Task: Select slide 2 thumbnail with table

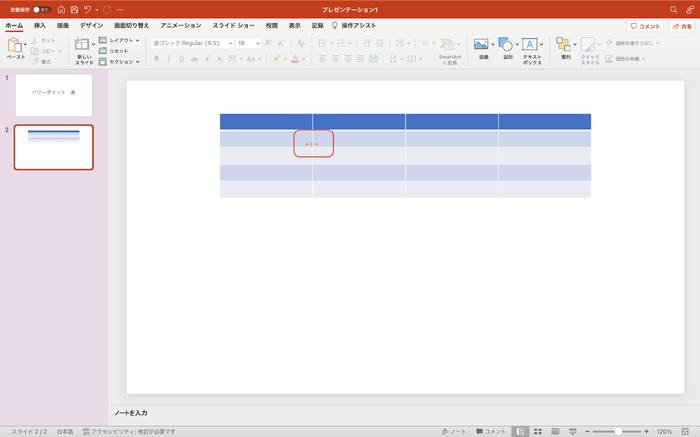Action: (x=54, y=147)
